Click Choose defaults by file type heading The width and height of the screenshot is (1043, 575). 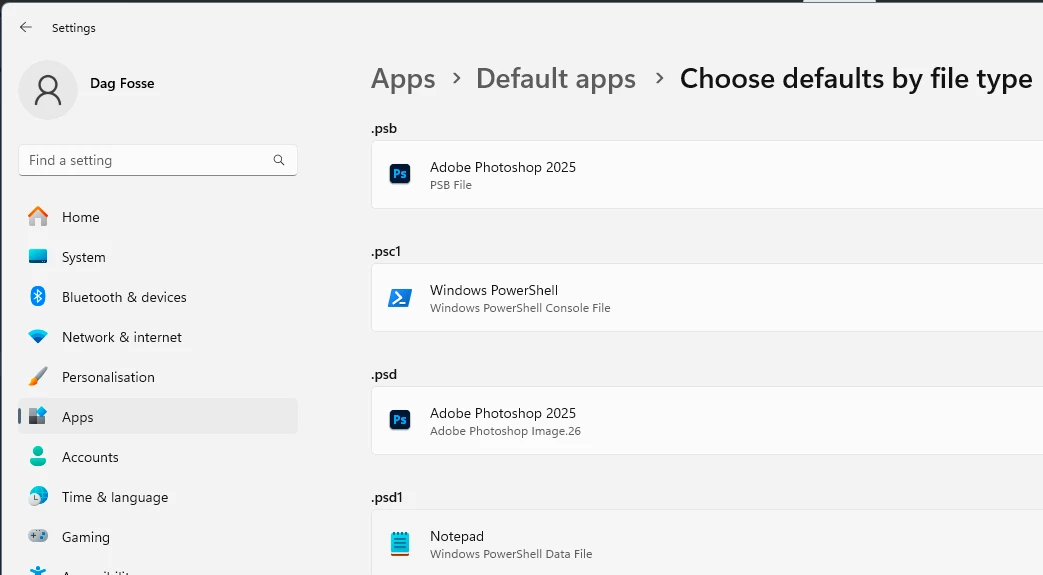point(856,79)
